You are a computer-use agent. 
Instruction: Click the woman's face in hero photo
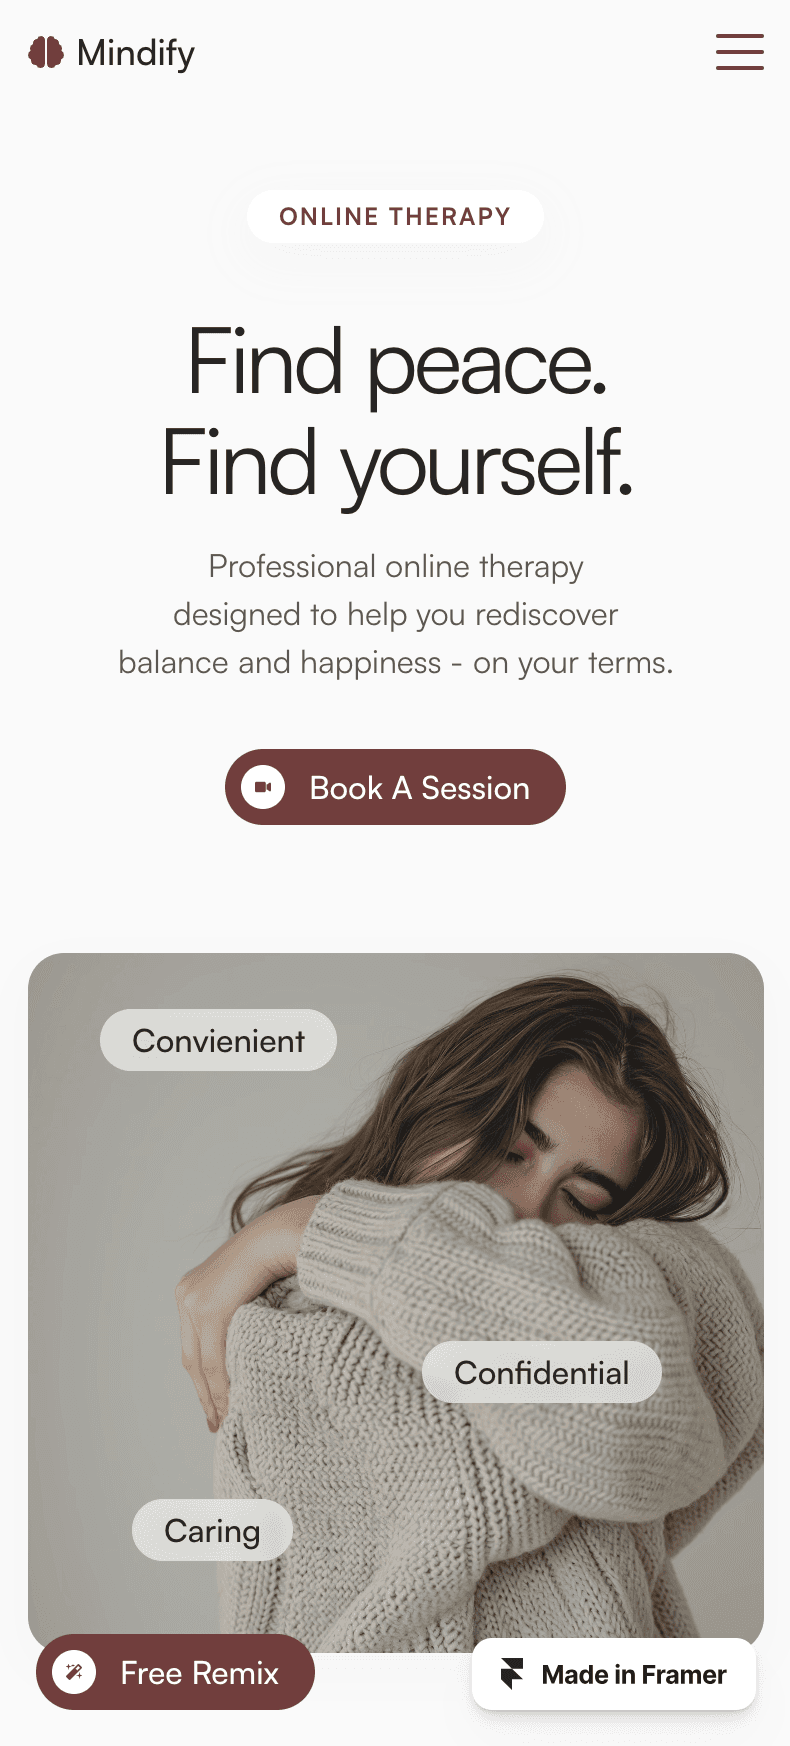pyautogui.click(x=580, y=1150)
